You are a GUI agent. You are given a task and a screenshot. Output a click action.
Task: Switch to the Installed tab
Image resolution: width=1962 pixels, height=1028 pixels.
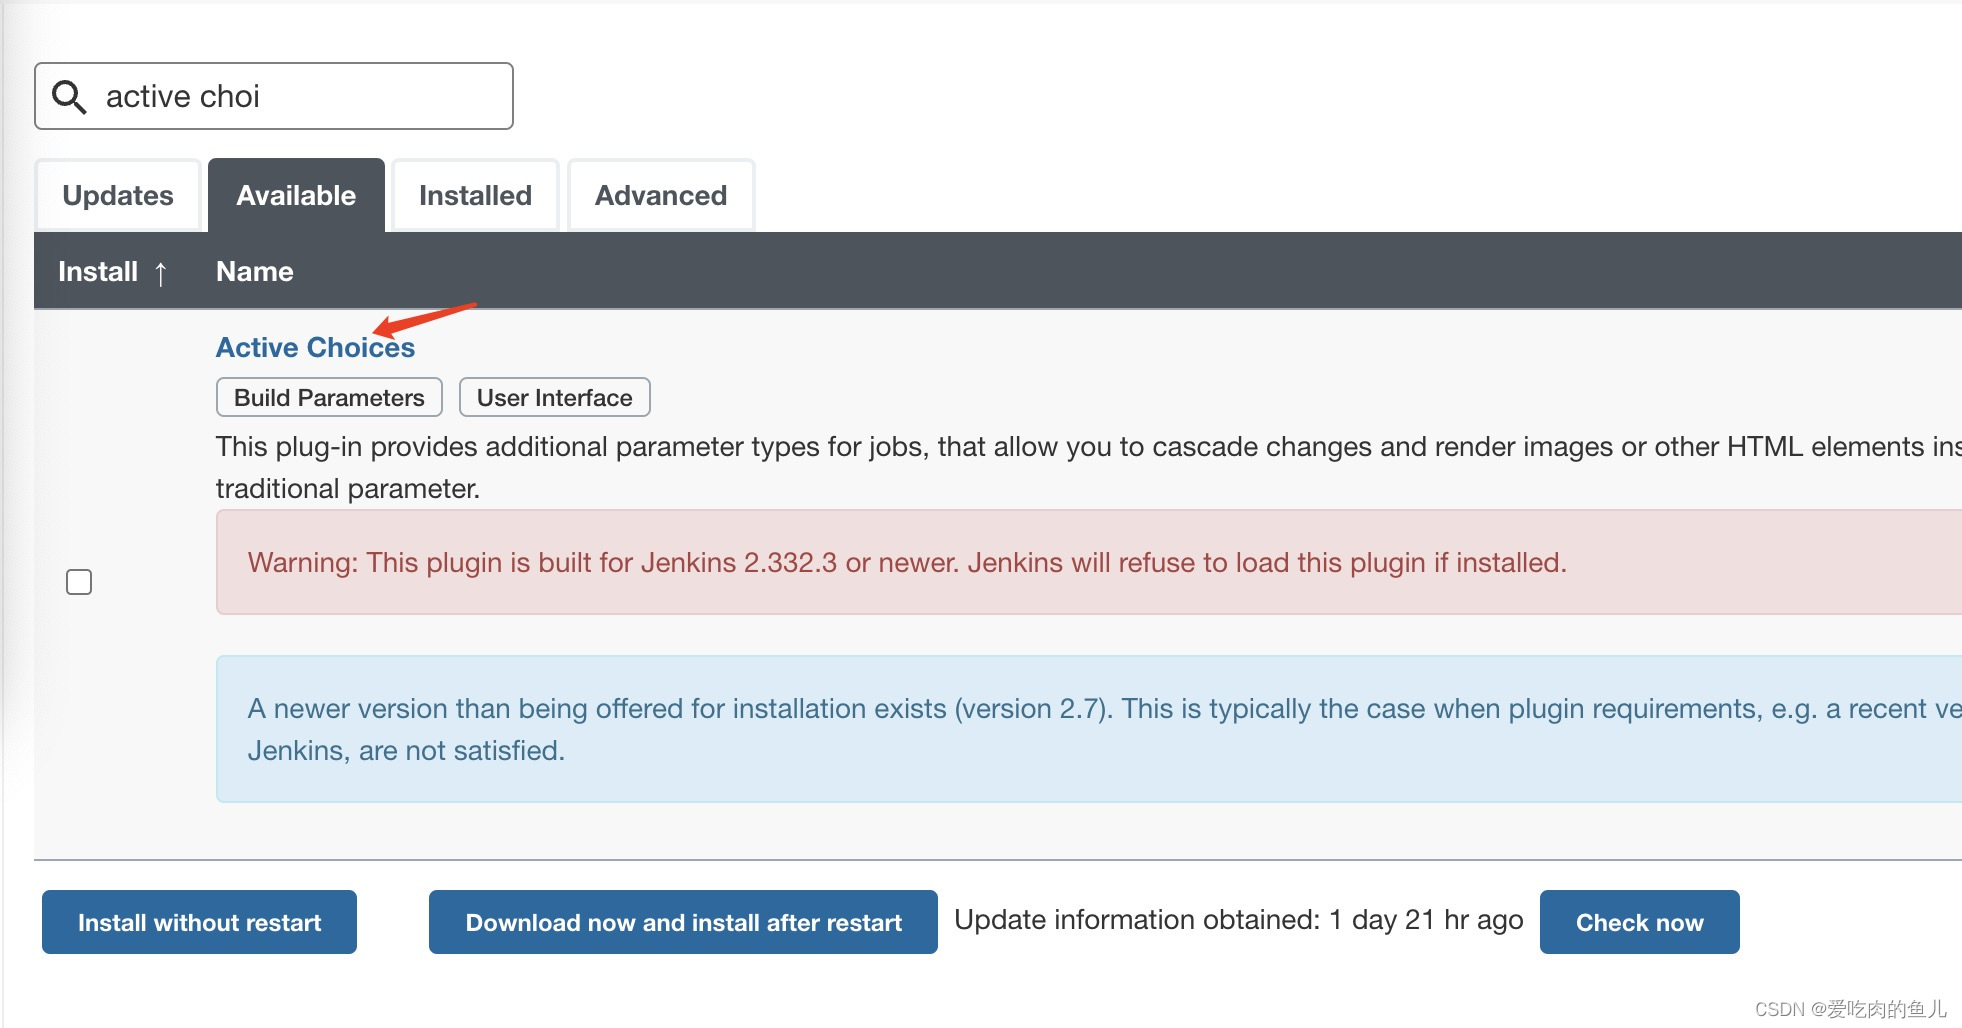click(x=474, y=195)
